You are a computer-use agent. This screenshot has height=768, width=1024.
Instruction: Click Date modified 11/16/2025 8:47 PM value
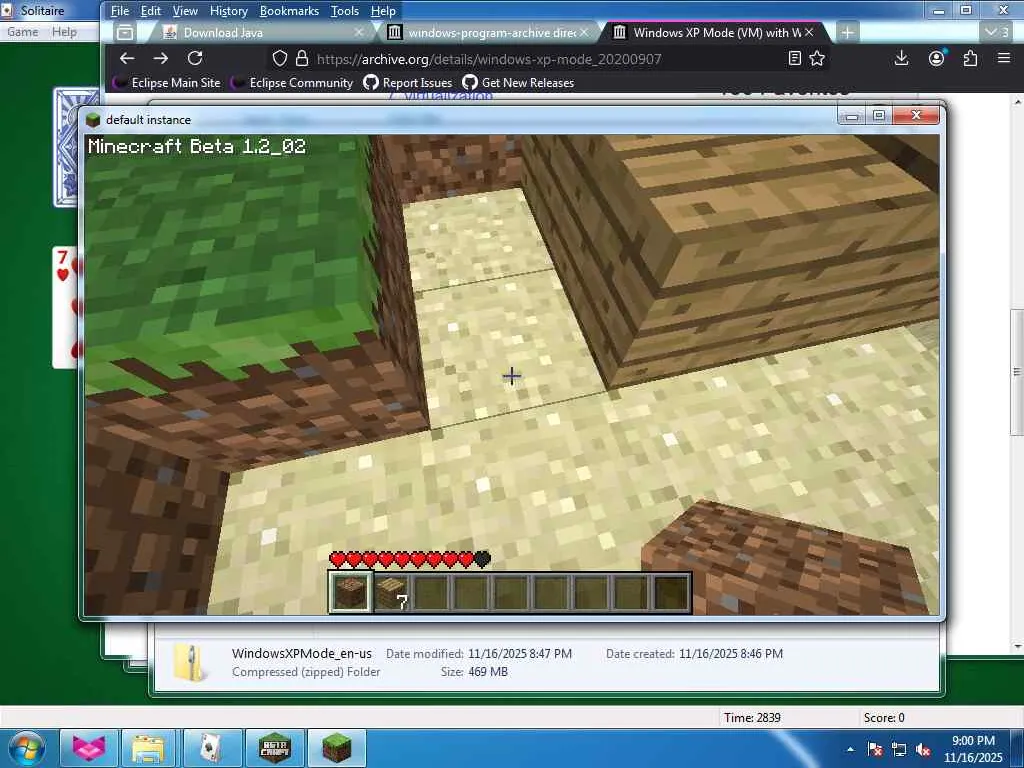click(x=520, y=654)
